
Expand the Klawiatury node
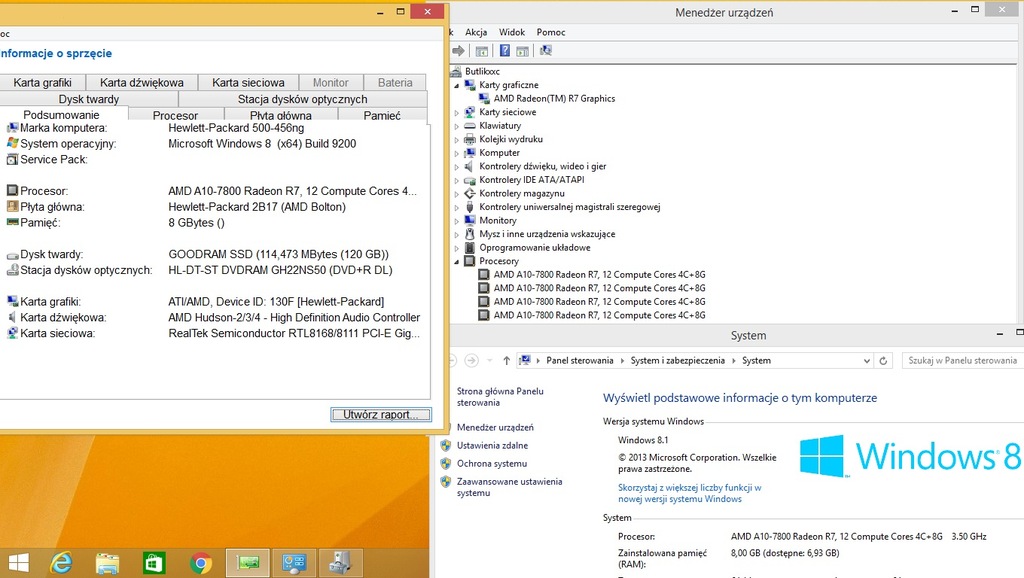point(456,127)
